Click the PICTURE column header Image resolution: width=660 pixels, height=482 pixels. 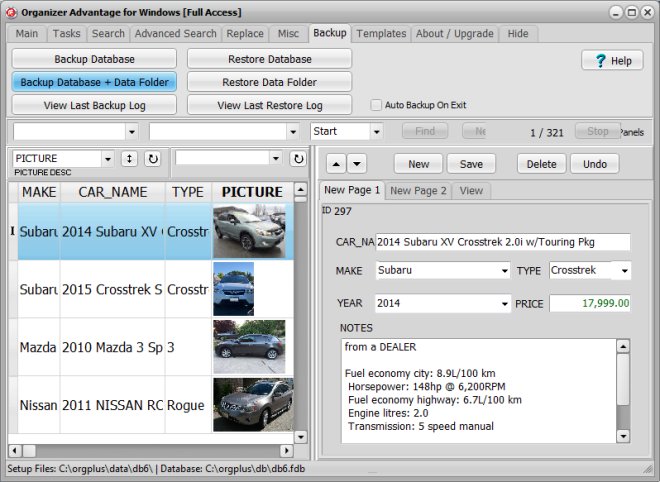(252, 192)
